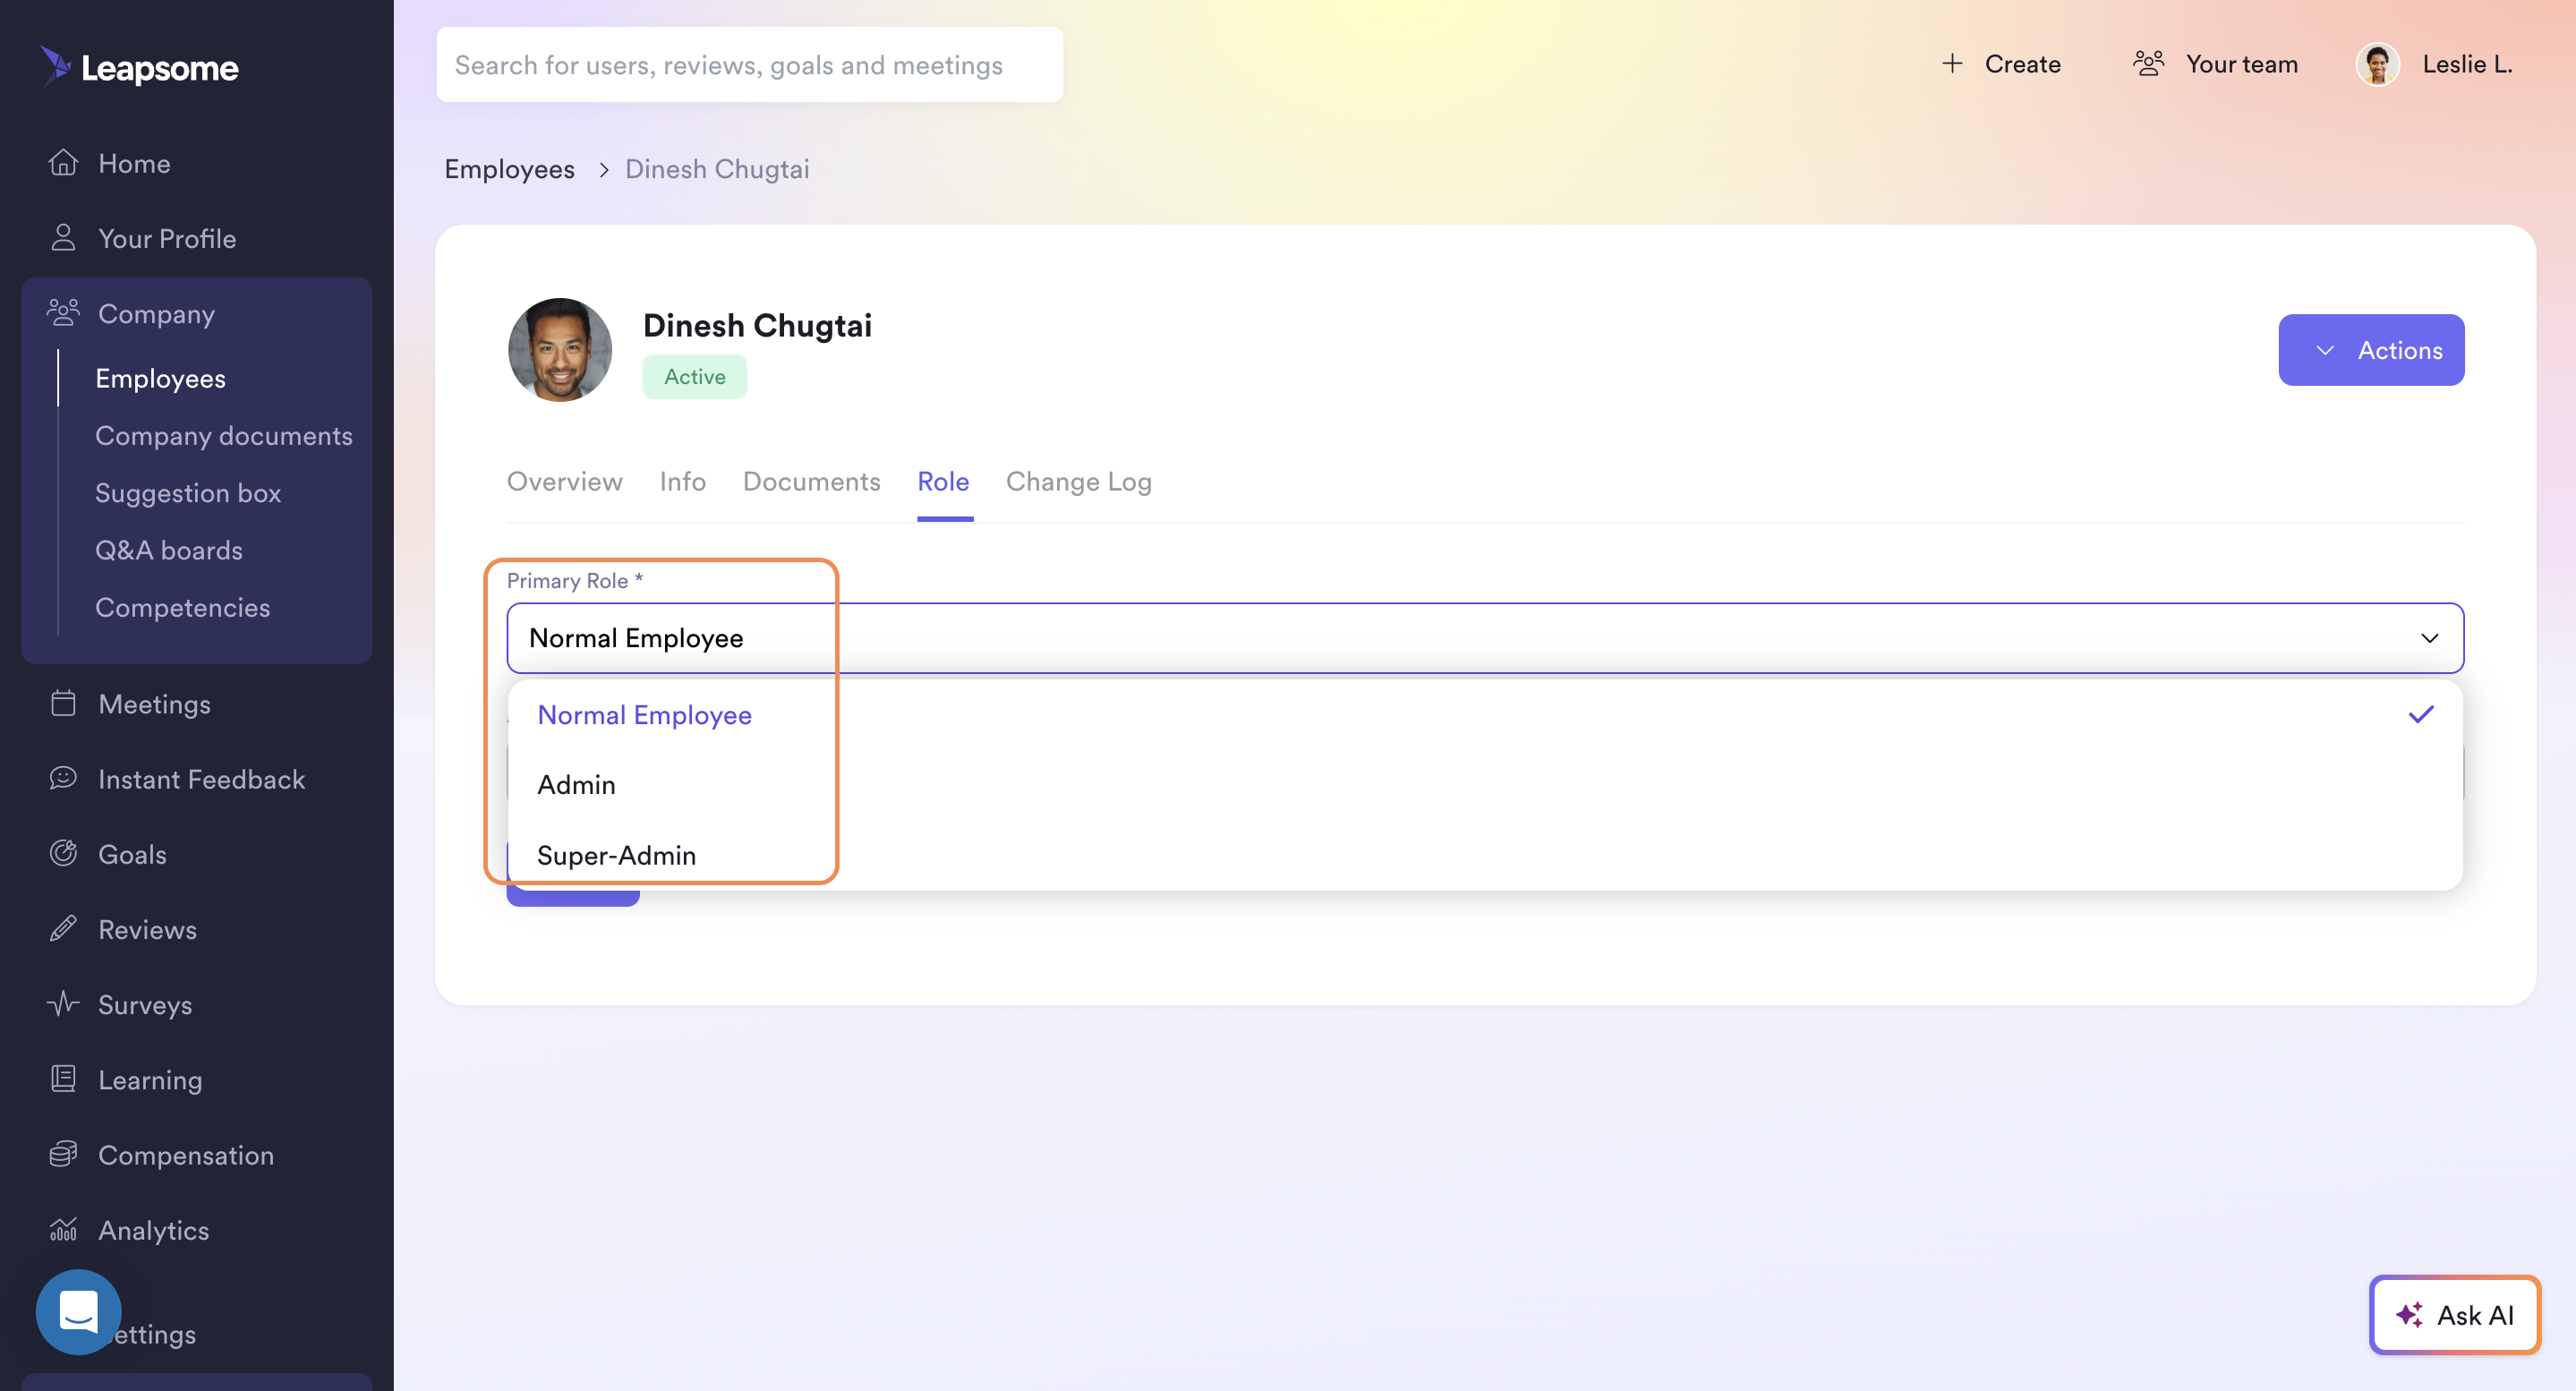This screenshot has height=1391, width=2576.
Task: Open Suggestion box in the sidebar
Action: coord(188,493)
